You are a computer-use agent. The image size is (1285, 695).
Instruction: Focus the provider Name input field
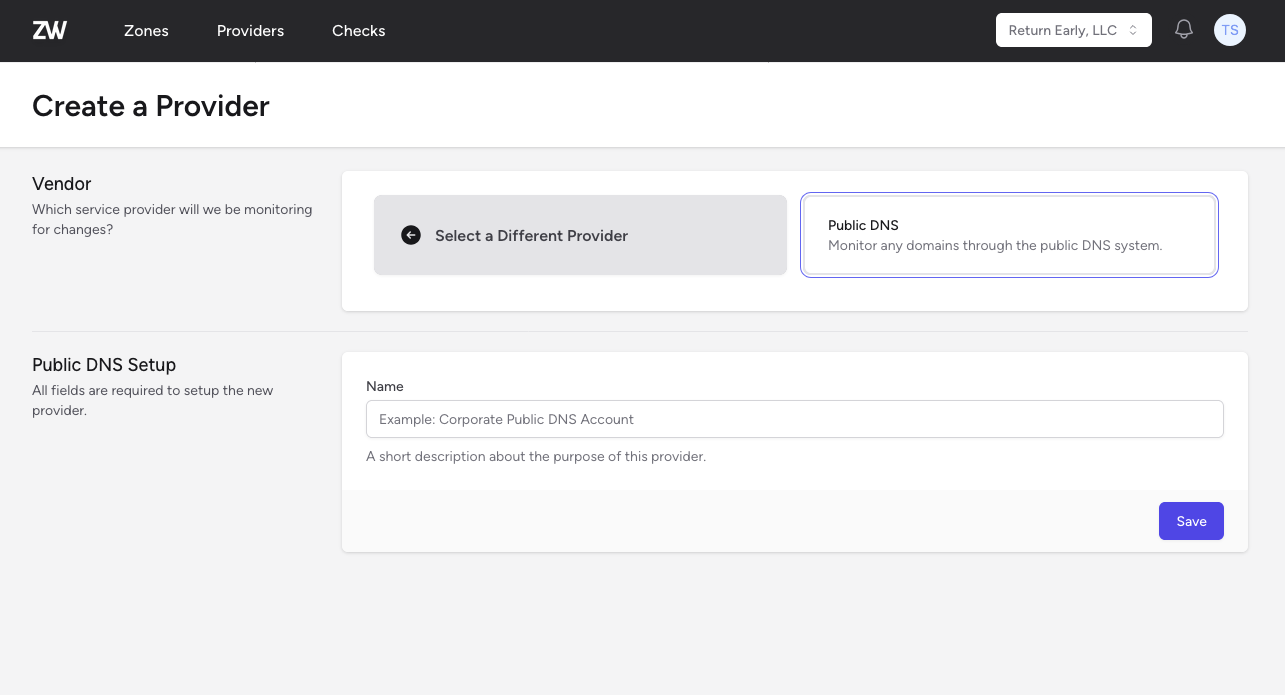click(x=795, y=419)
